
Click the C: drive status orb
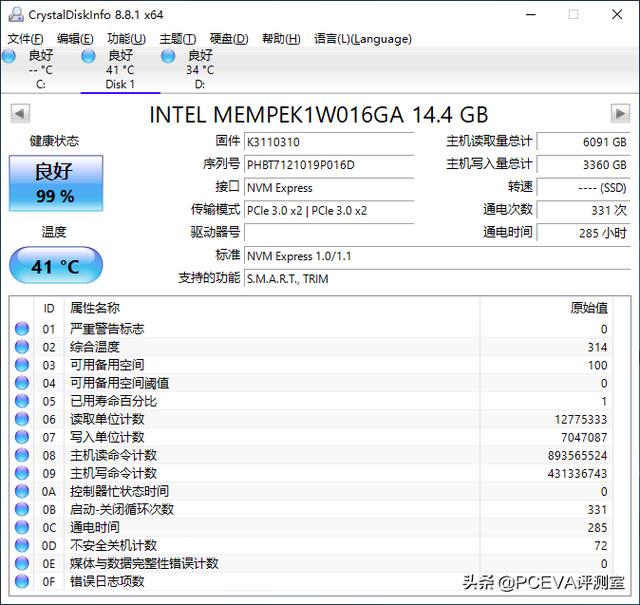click(9, 56)
